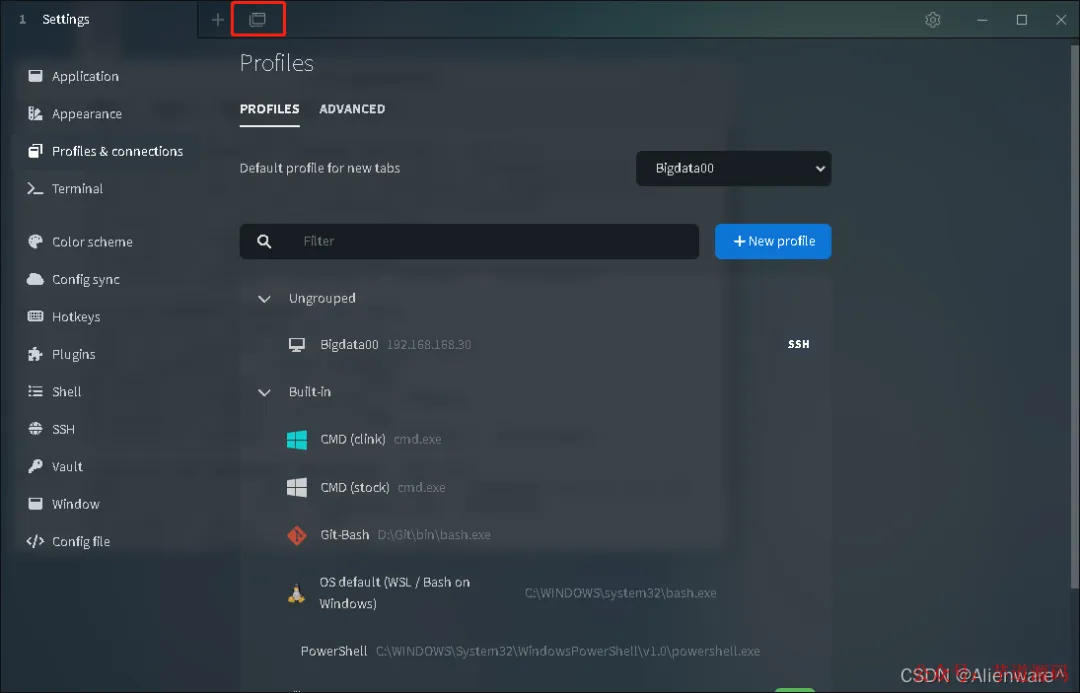Image resolution: width=1080 pixels, height=693 pixels.
Task: Create a New profile
Action: (773, 241)
